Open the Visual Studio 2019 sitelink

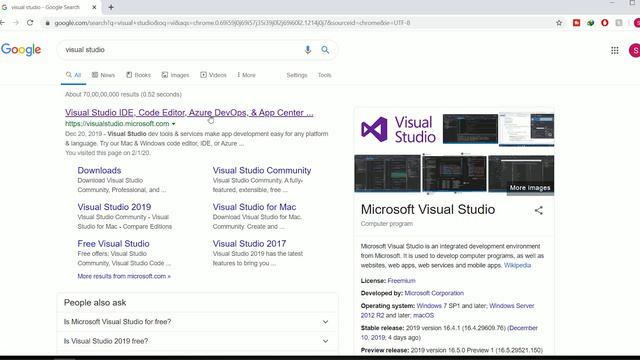[114, 207]
